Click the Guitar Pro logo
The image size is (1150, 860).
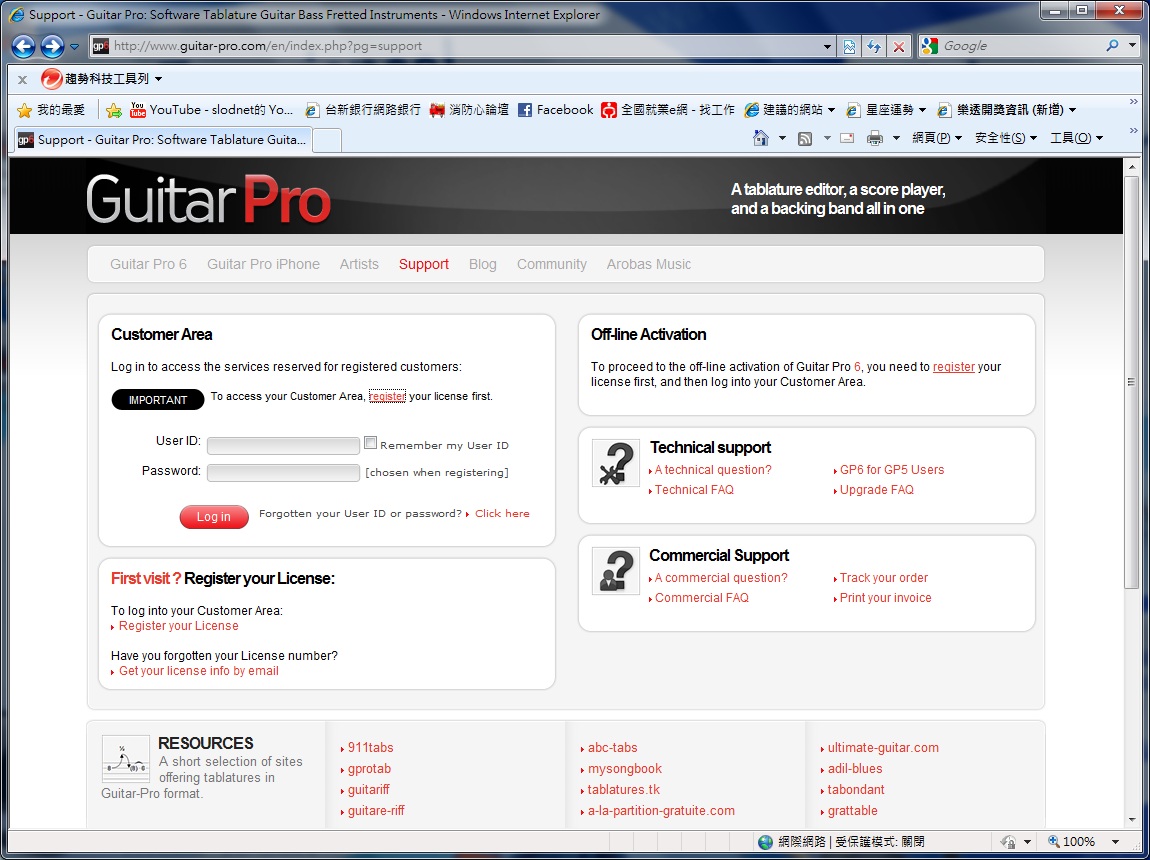pyautogui.click(x=208, y=199)
